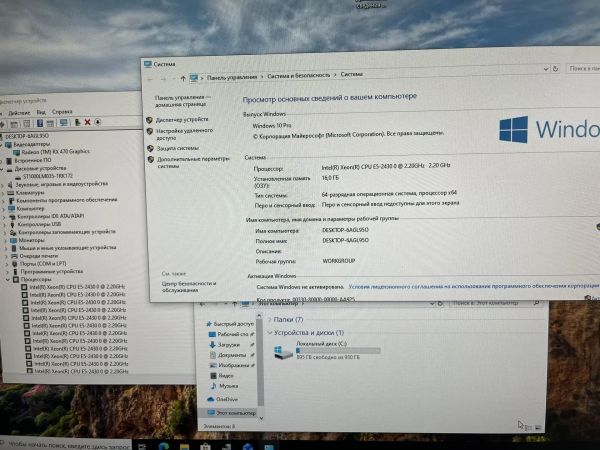The image size is (600, 450).
Task: Expand Мыши и иные указывающие устройства
Action: pos(6,248)
